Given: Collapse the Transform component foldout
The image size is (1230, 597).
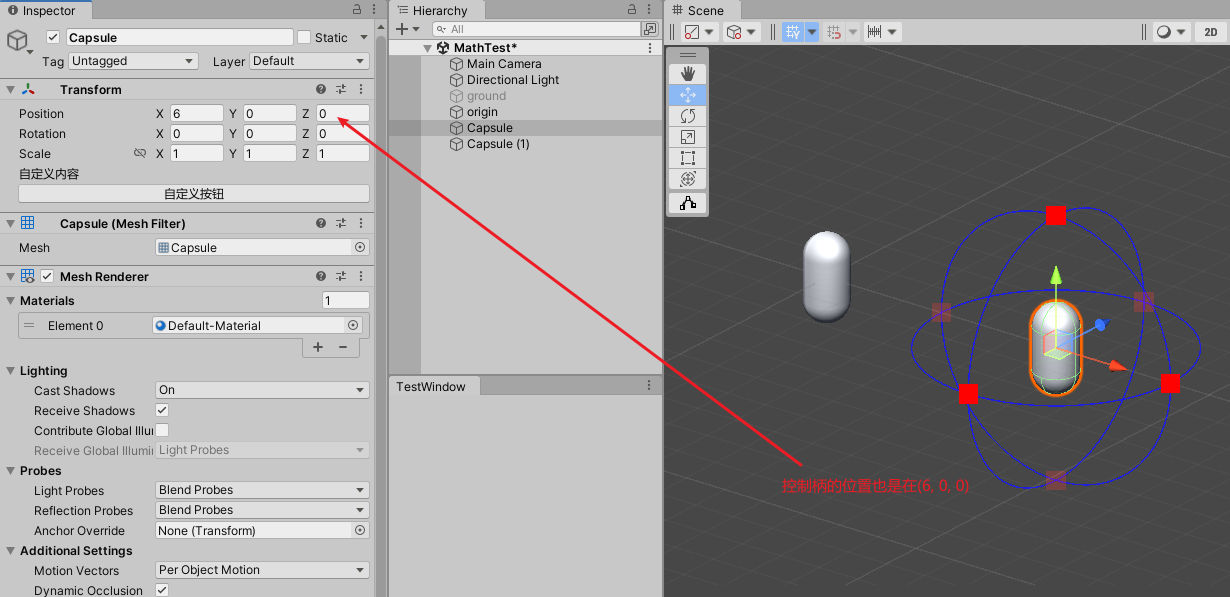Looking at the screenshot, I should click(x=9, y=89).
